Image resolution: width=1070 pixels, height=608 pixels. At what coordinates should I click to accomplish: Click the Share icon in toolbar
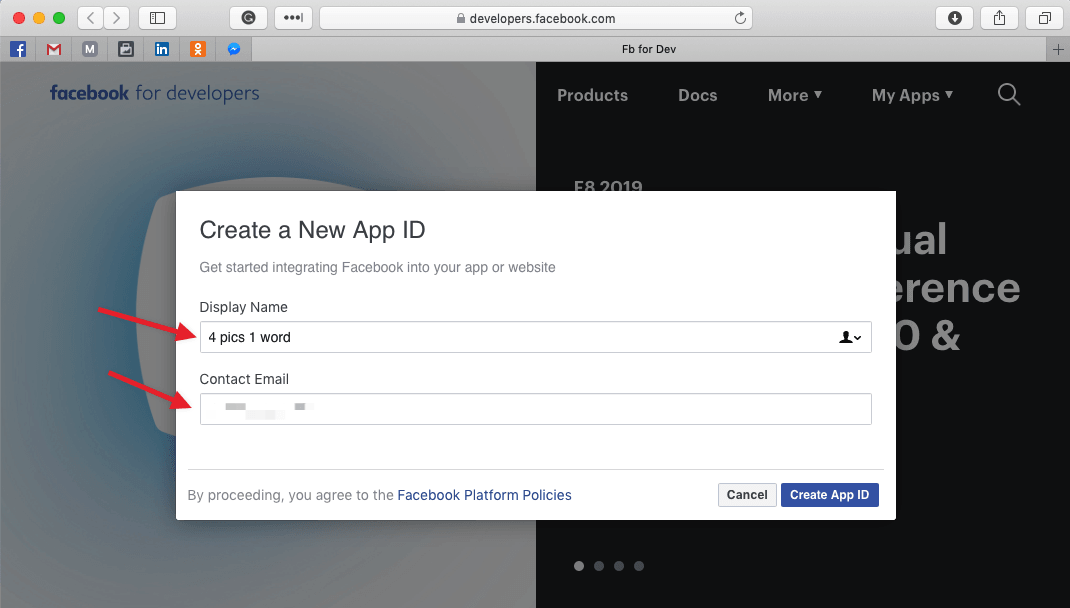pyautogui.click(x=1000, y=18)
